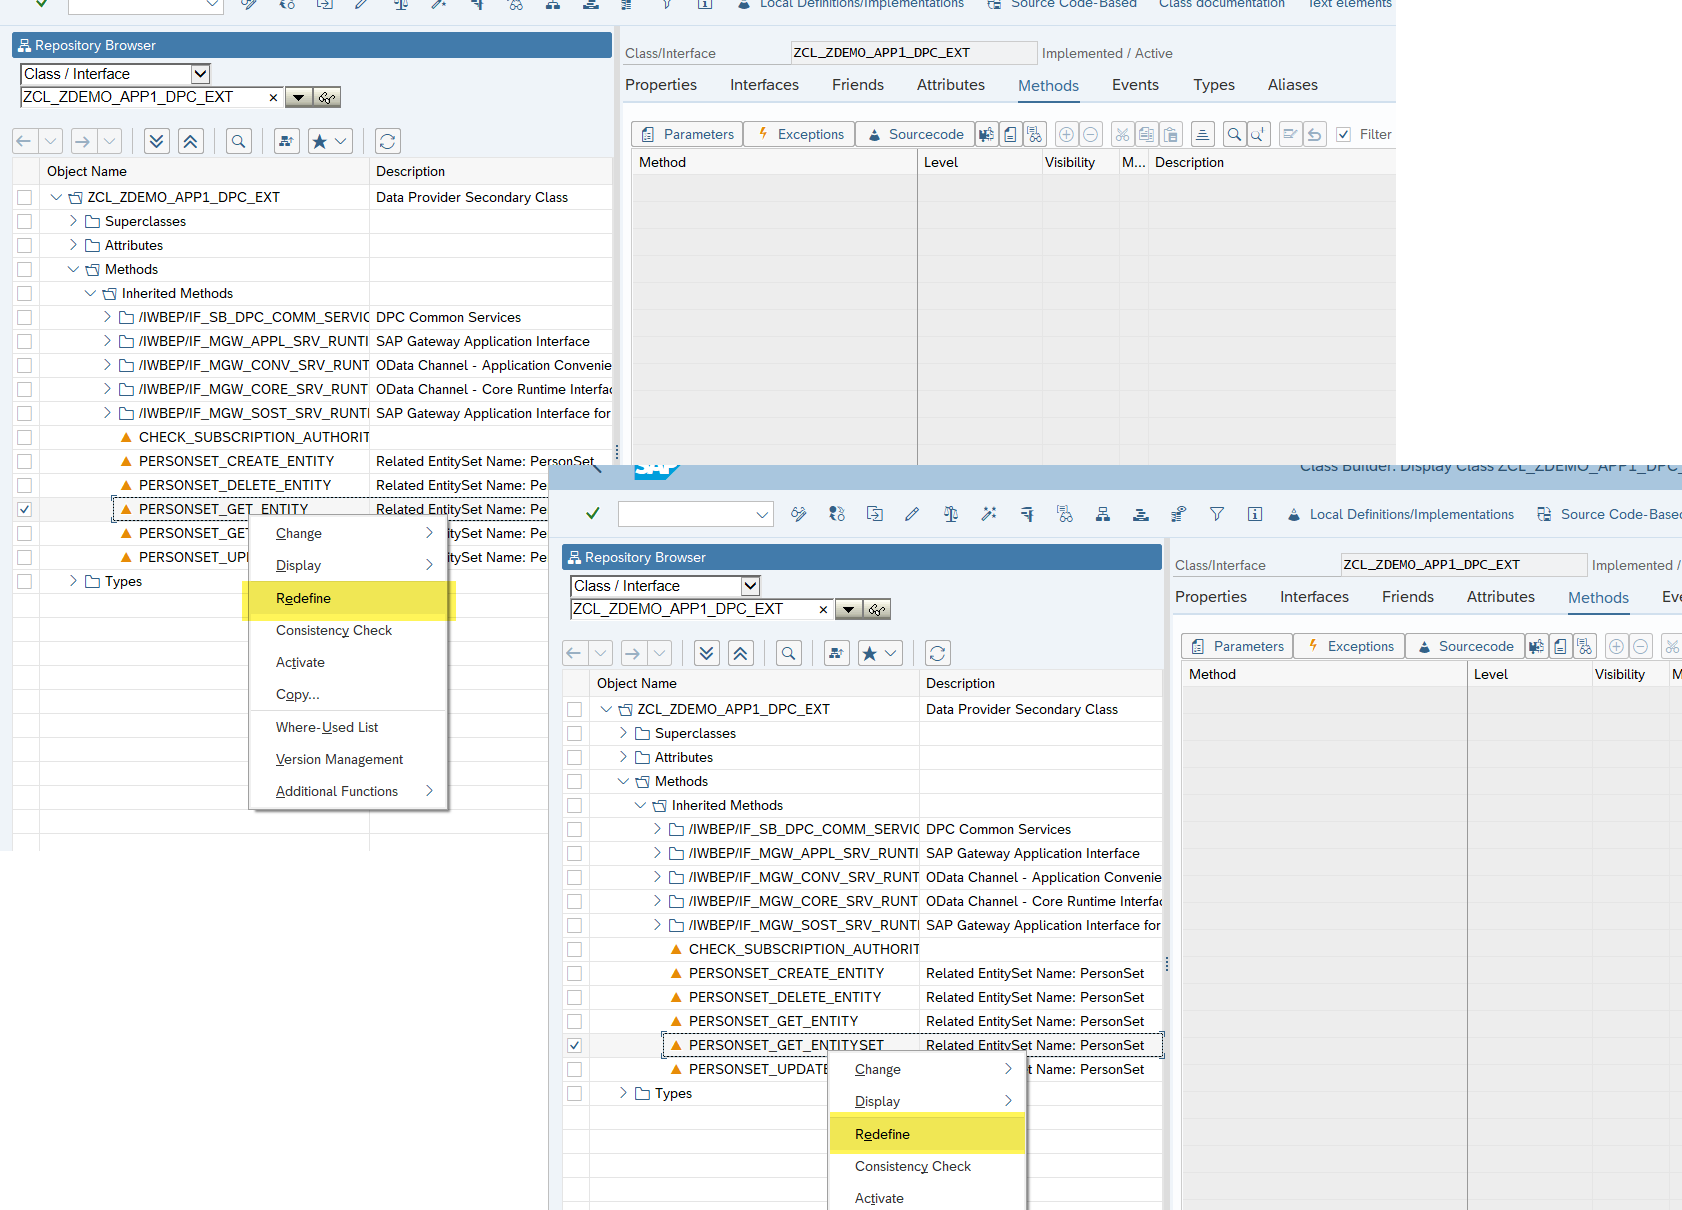Click the Undo arrow icon in upper Methods toolbar
This screenshot has height=1210, width=1682.
tap(1315, 134)
